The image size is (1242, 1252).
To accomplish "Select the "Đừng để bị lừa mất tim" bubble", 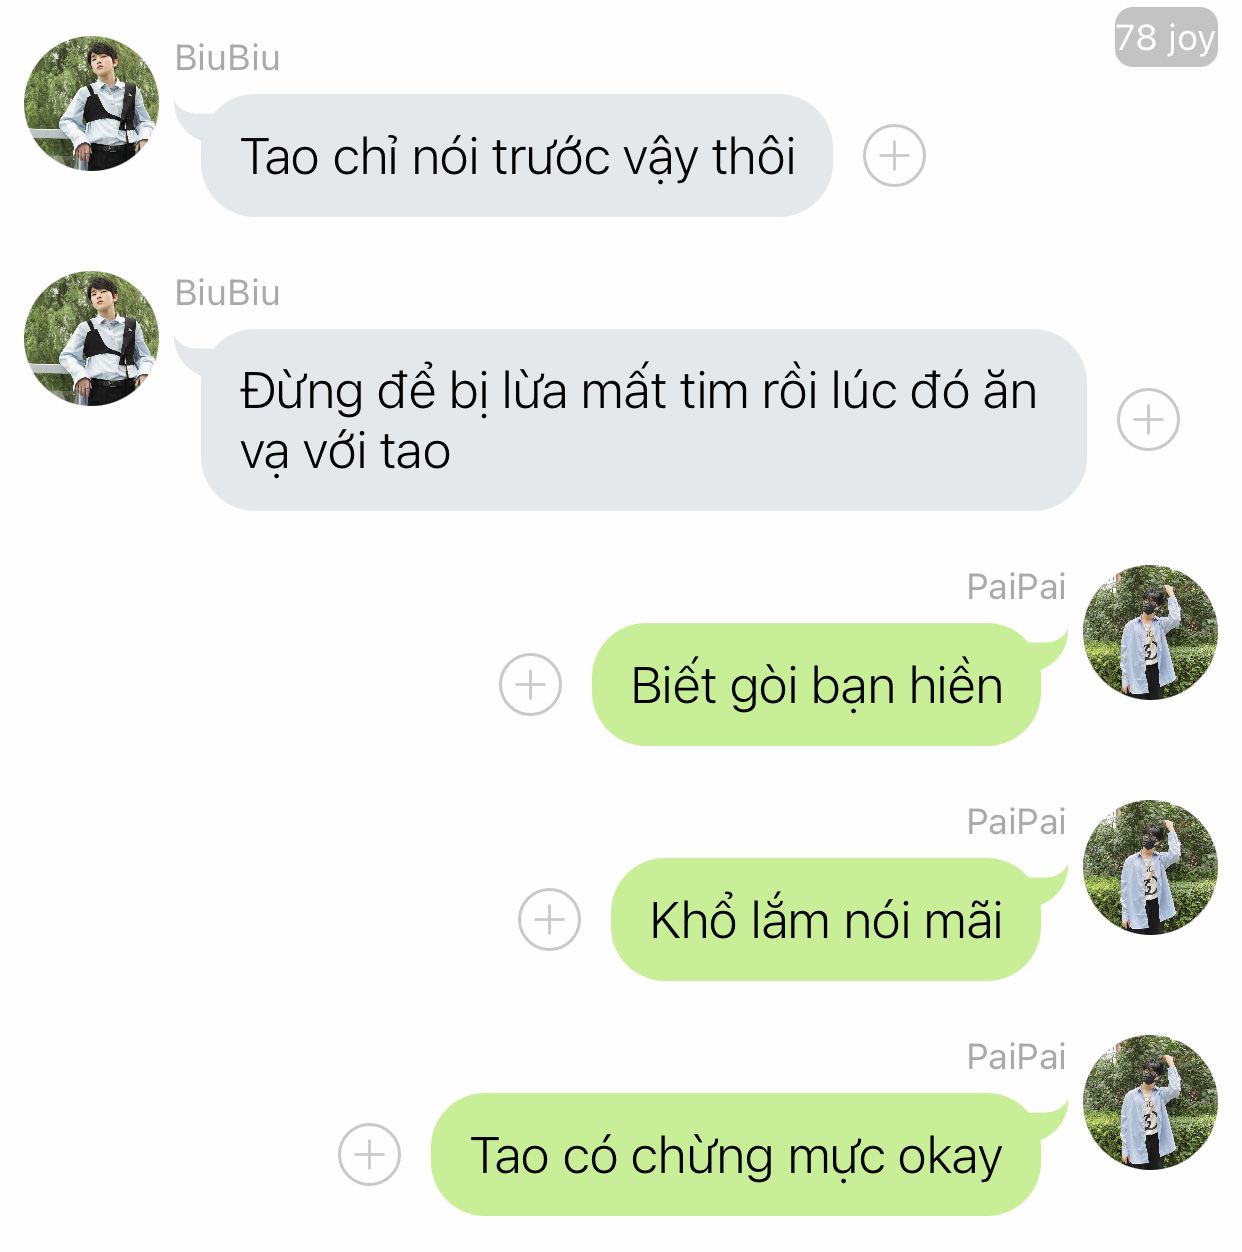I will click(643, 420).
